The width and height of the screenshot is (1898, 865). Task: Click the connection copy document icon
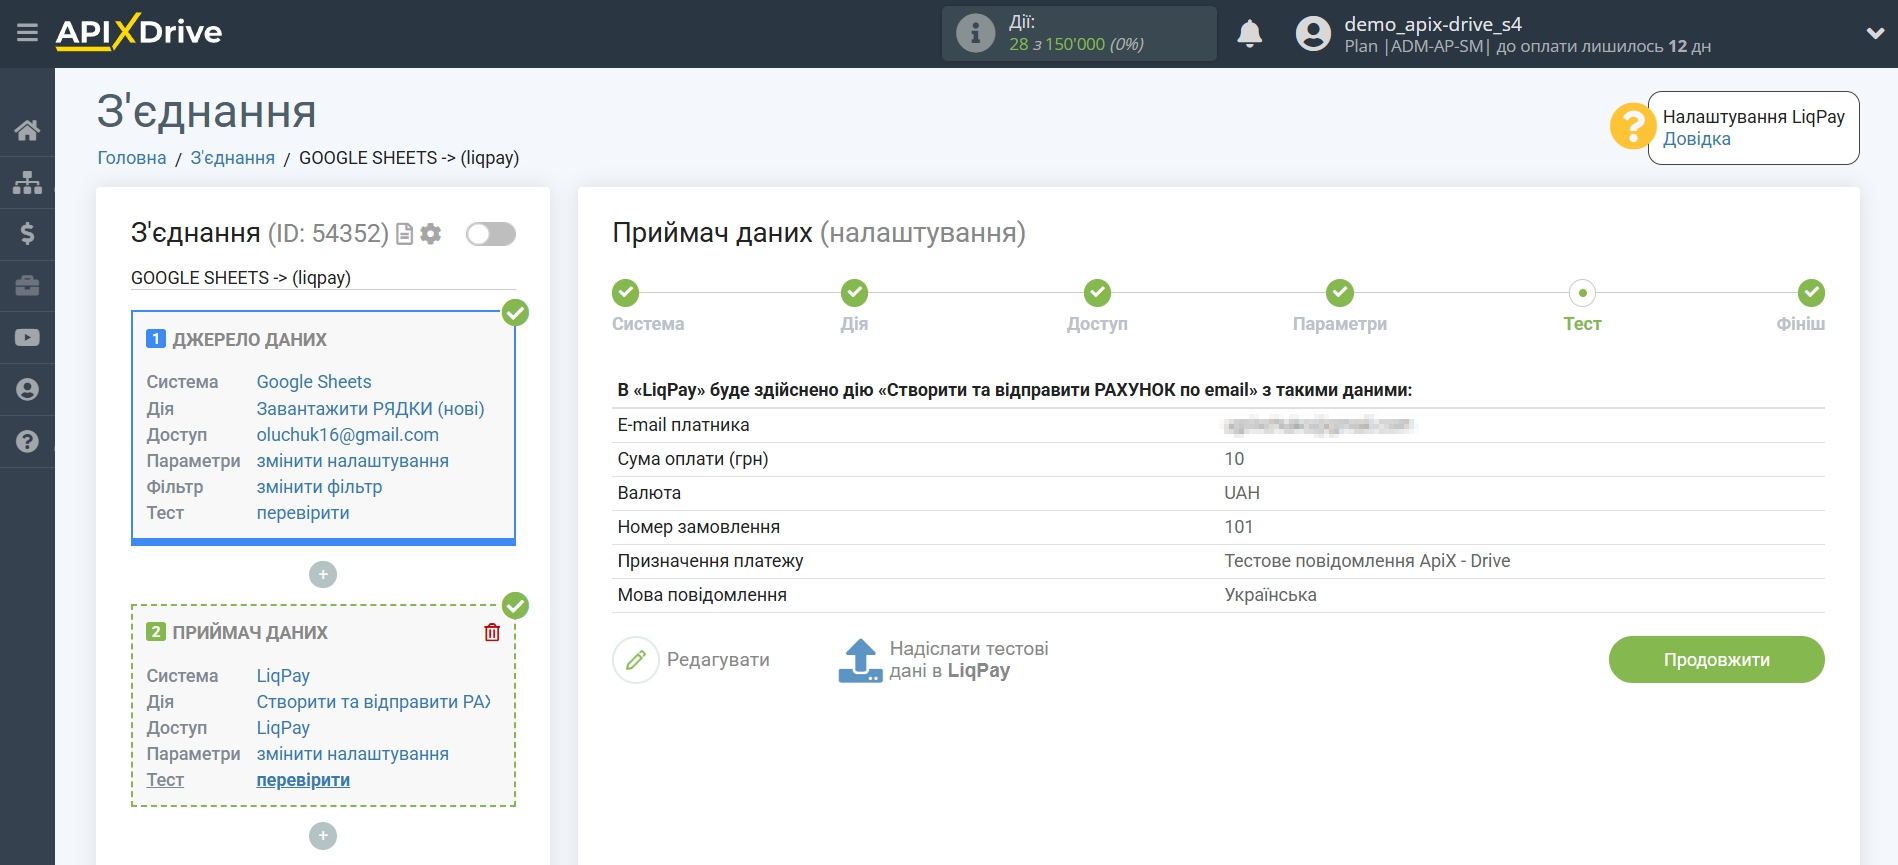pyautogui.click(x=405, y=234)
